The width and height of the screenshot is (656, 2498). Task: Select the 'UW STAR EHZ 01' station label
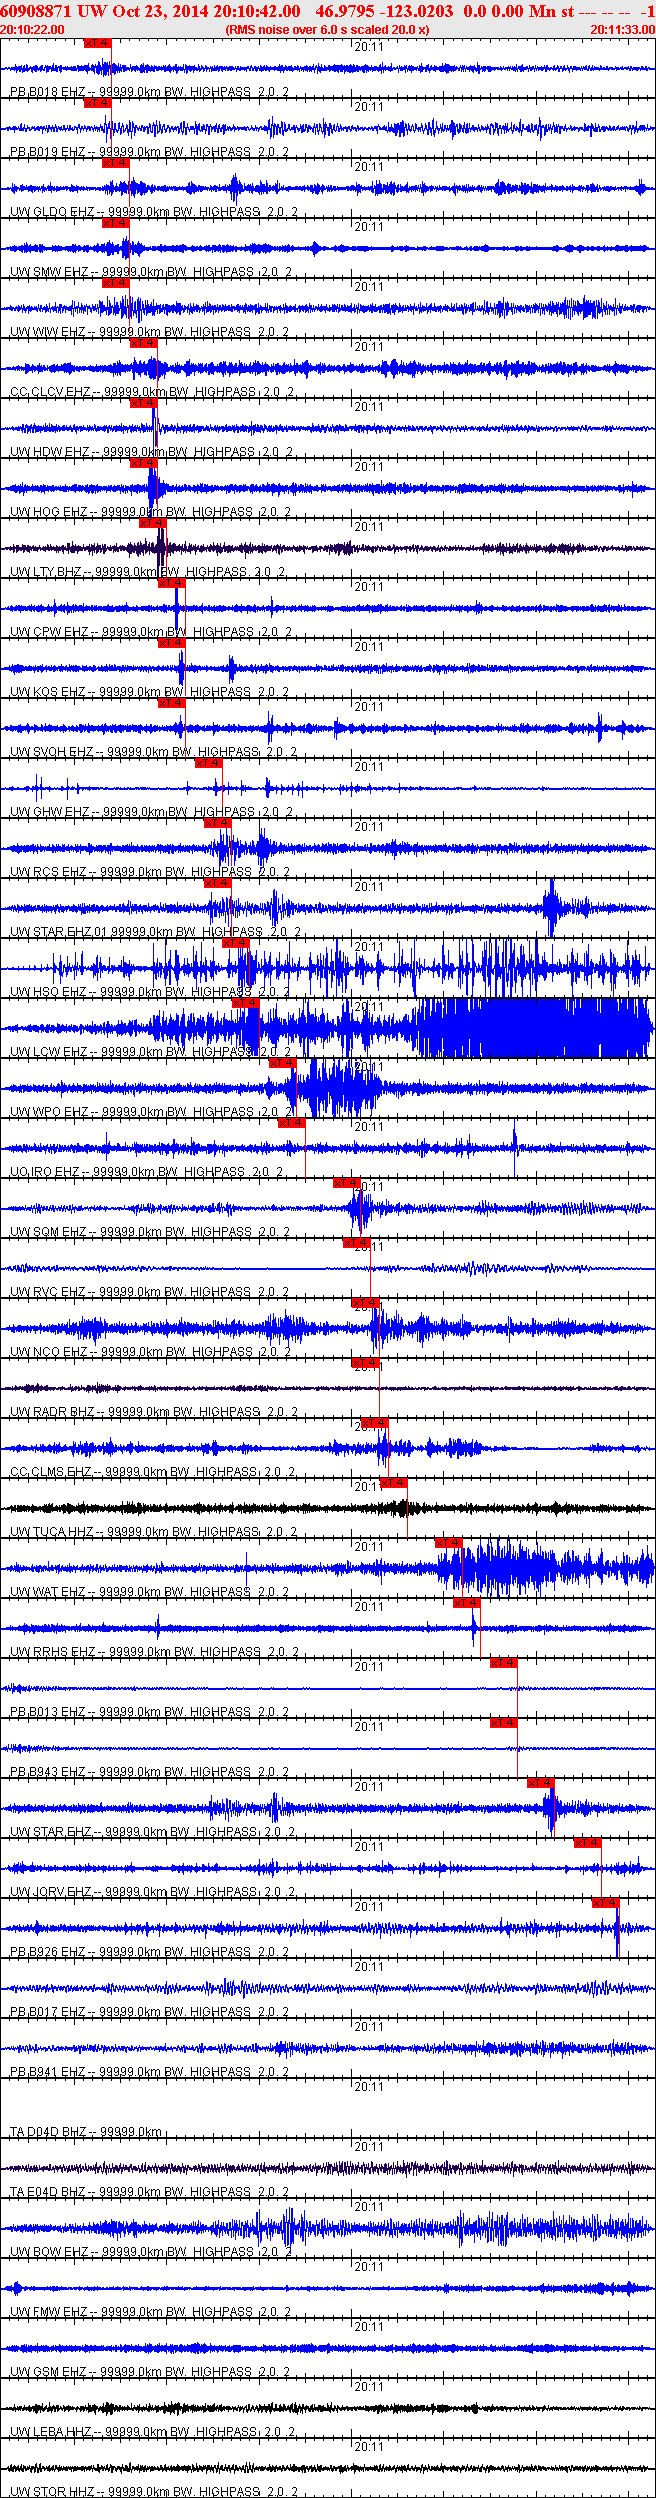[59, 932]
